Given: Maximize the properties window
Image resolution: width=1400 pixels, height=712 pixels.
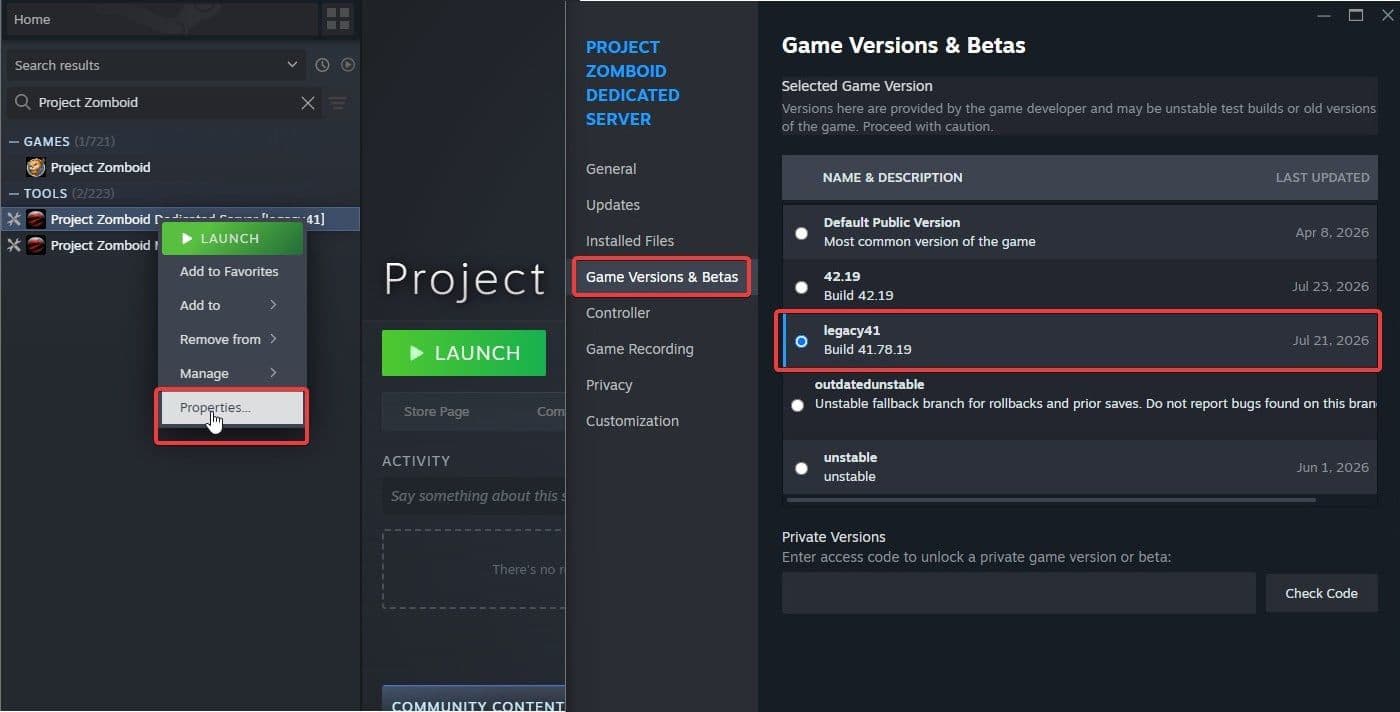Looking at the screenshot, I should click(1356, 14).
